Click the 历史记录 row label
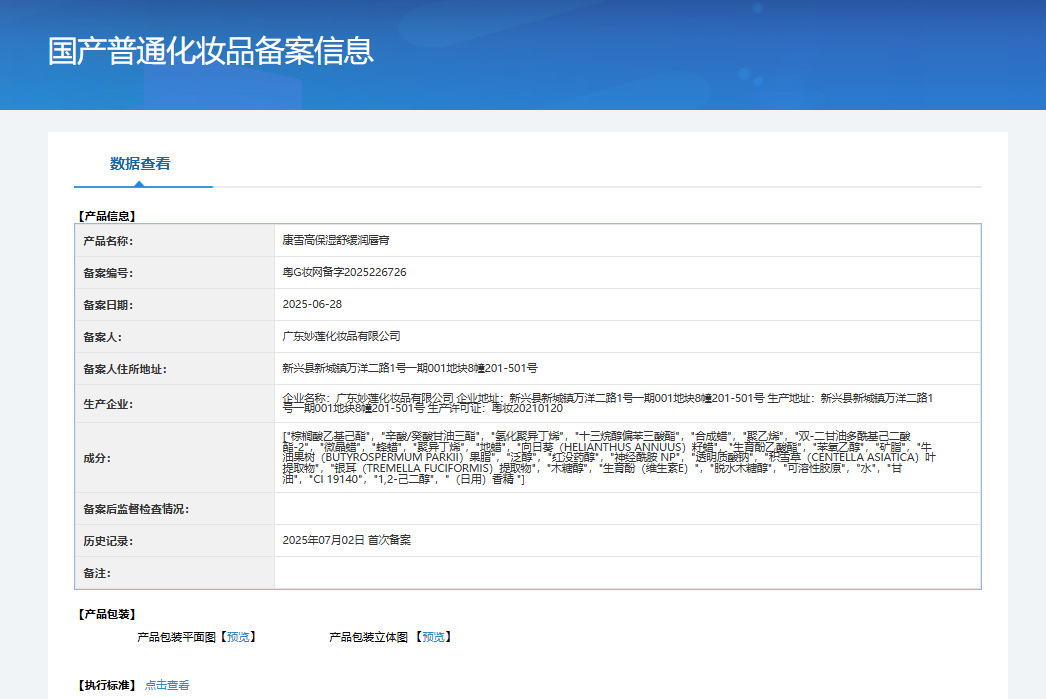Viewport: 1046px width, 699px height. tap(108, 541)
